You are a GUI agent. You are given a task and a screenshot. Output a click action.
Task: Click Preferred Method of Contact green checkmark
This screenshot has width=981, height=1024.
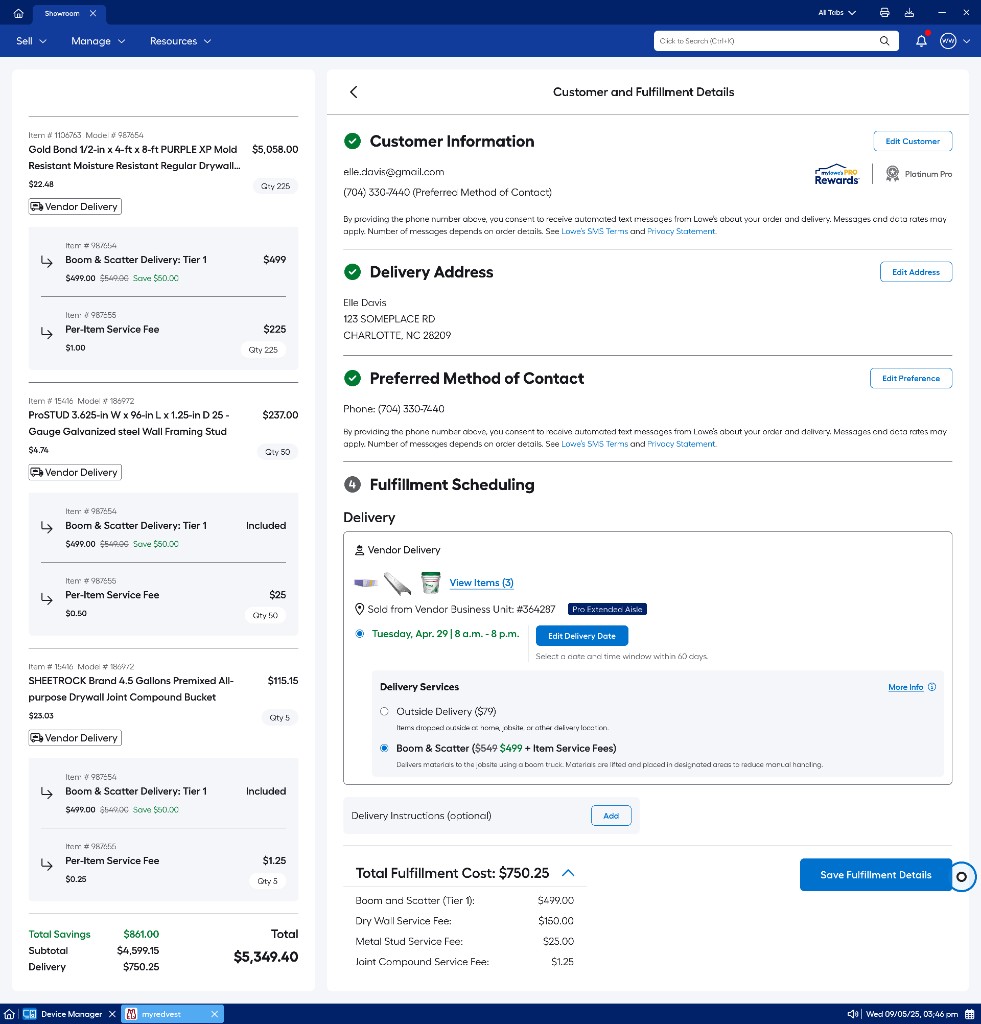(x=352, y=378)
